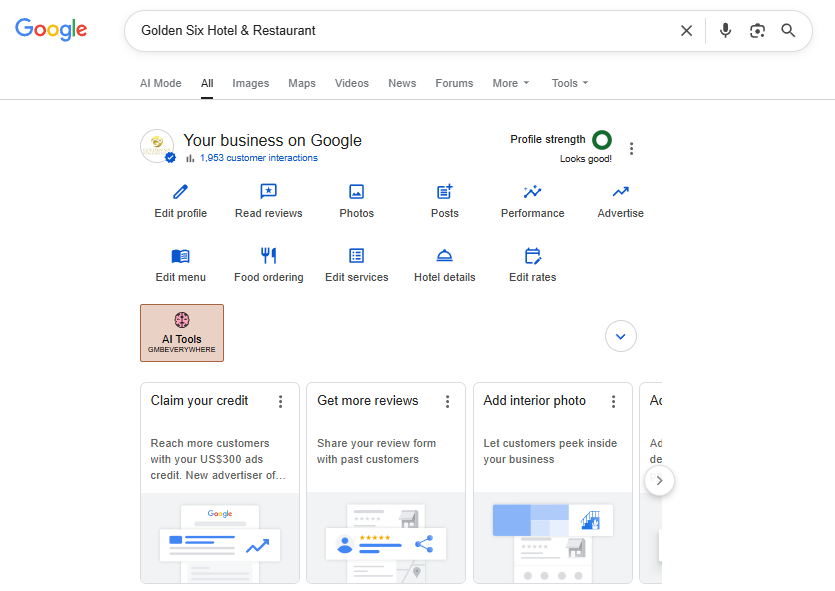This screenshot has width=835, height=591.
Task: Open the Edit menu book icon
Action: [180, 256]
